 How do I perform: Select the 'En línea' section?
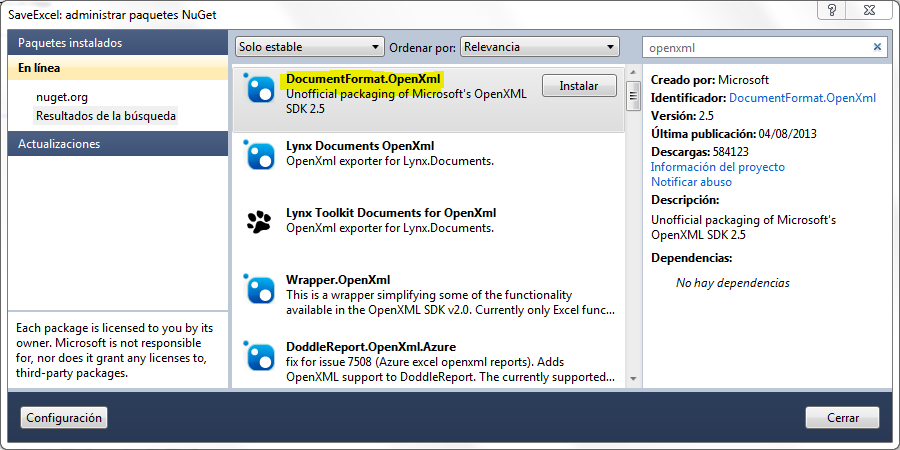coord(118,68)
